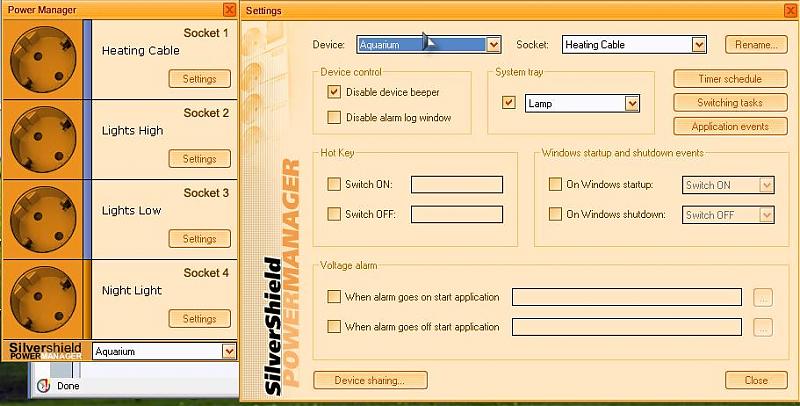Toggle the Socket 3 Lights Low outlet icon
The image size is (800, 406).
[43, 219]
